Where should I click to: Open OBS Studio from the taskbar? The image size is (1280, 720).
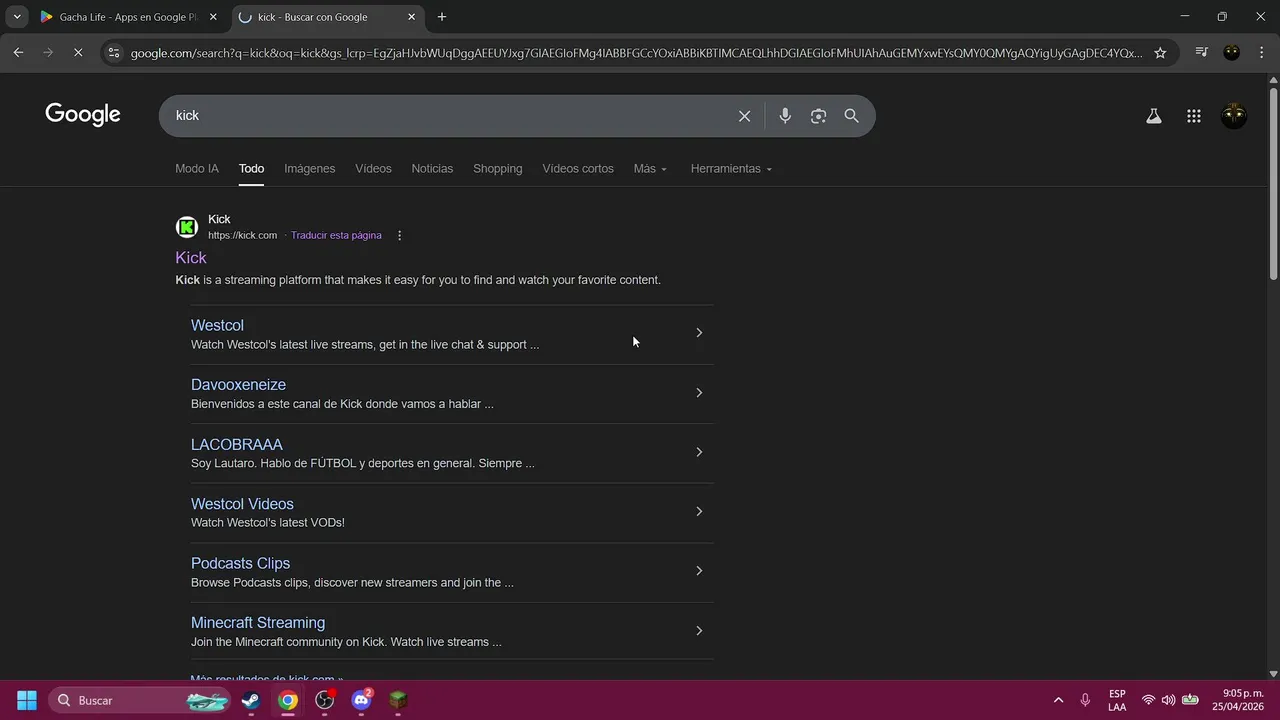coord(325,700)
